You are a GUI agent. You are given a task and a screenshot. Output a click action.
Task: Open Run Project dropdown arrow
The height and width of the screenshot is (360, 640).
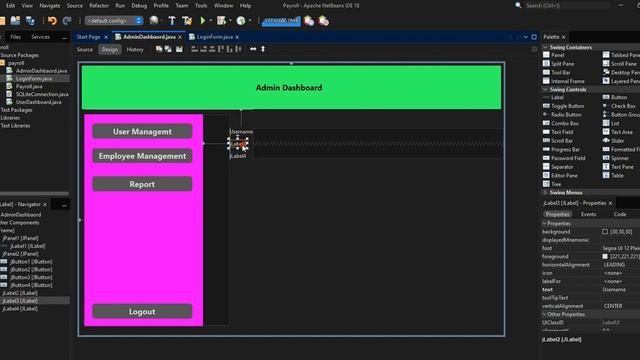pos(211,21)
